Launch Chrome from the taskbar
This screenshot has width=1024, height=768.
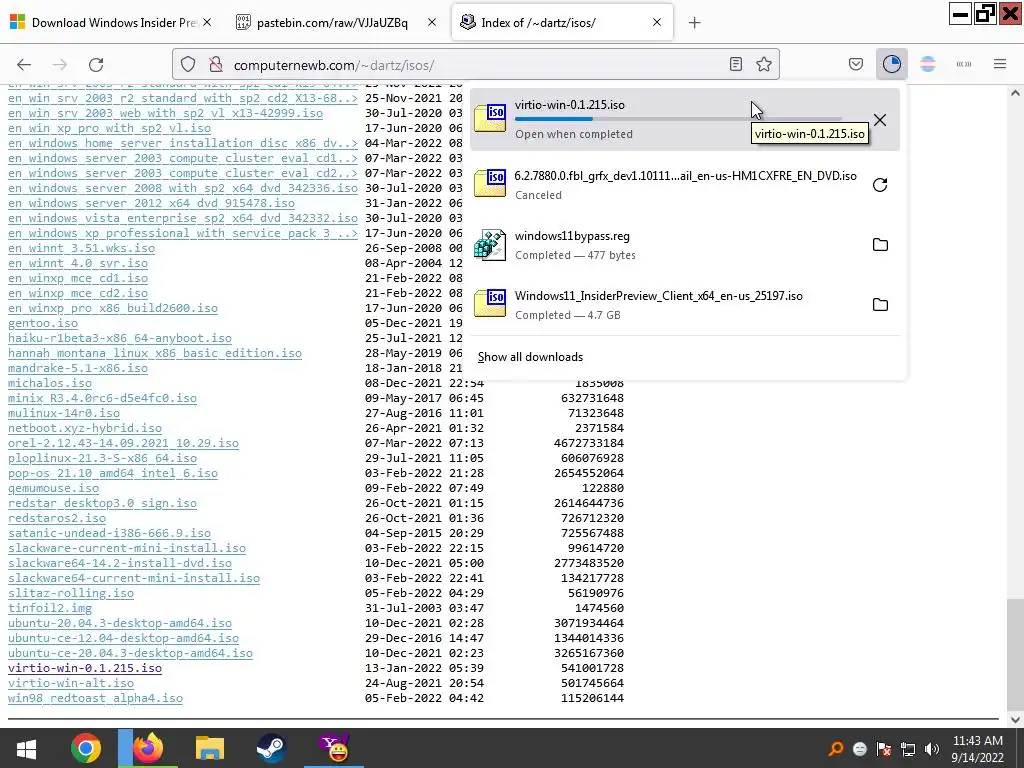[86, 748]
